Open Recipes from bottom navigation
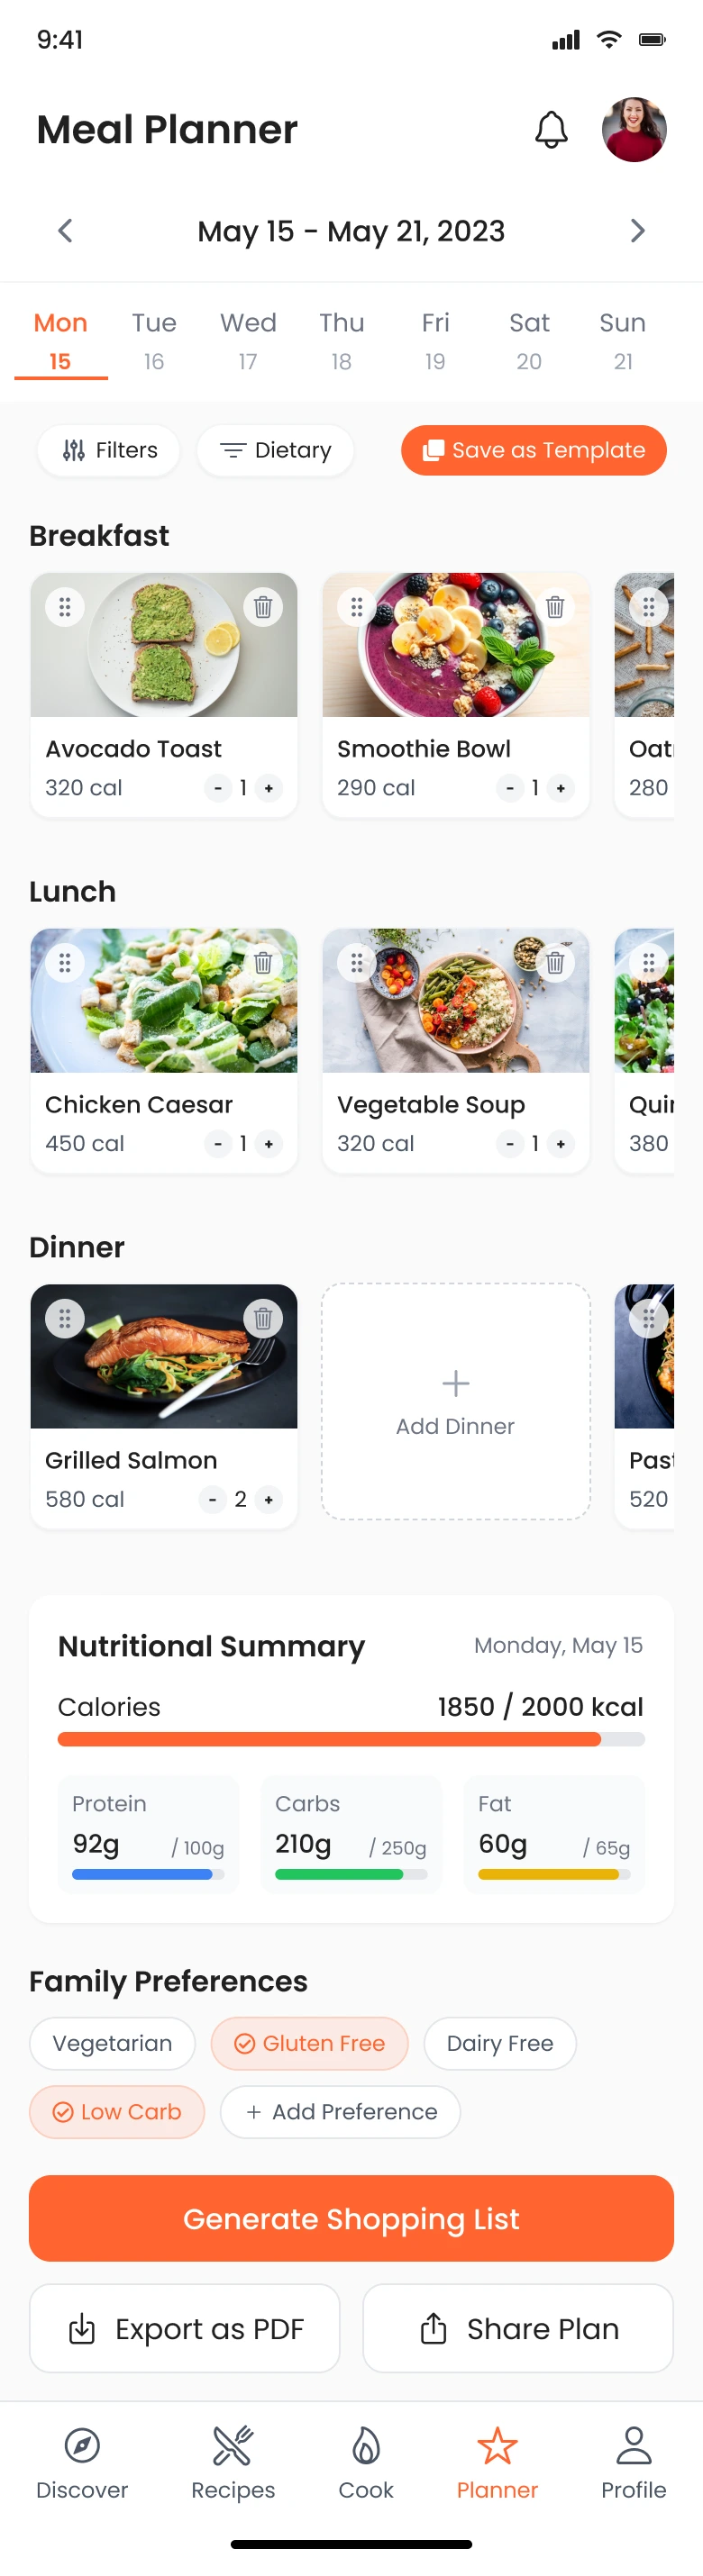 coord(233,2461)
